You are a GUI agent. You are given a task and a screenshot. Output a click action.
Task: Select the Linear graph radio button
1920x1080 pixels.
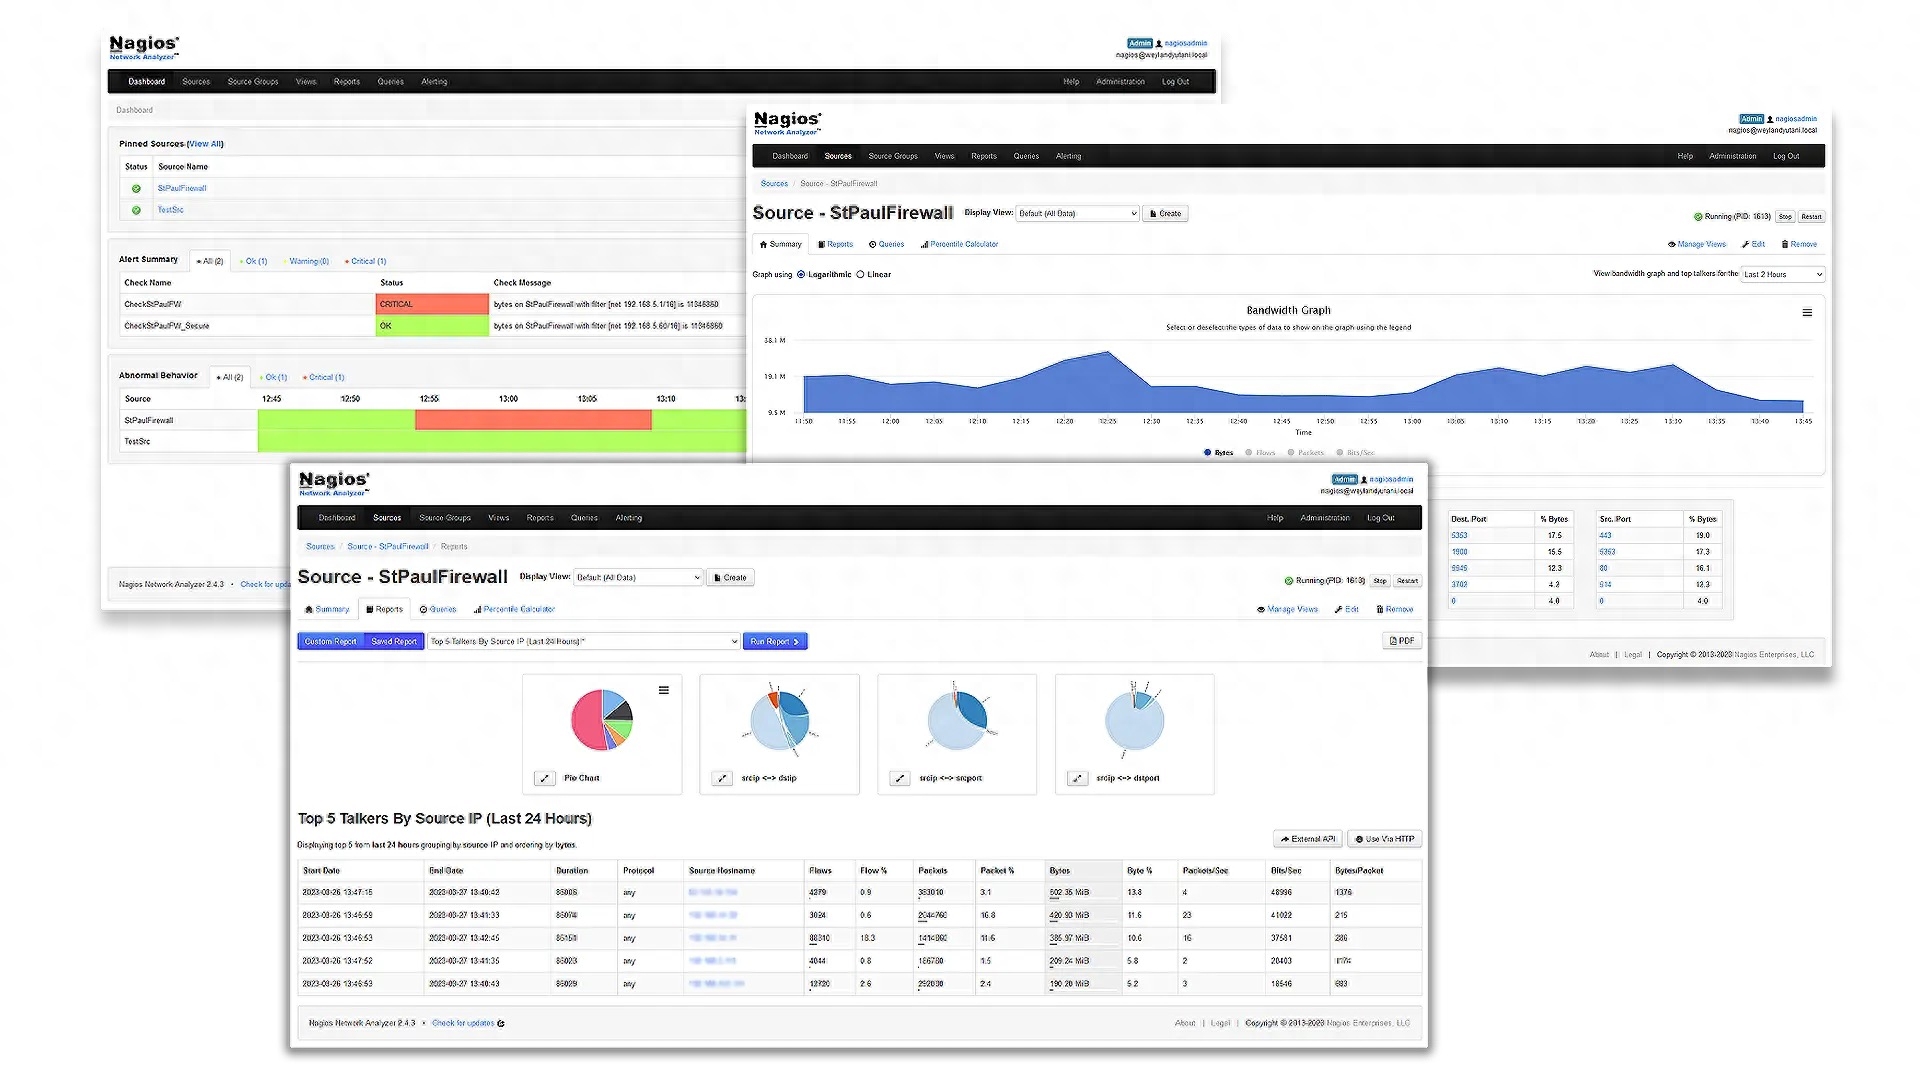tap(860, 274)
